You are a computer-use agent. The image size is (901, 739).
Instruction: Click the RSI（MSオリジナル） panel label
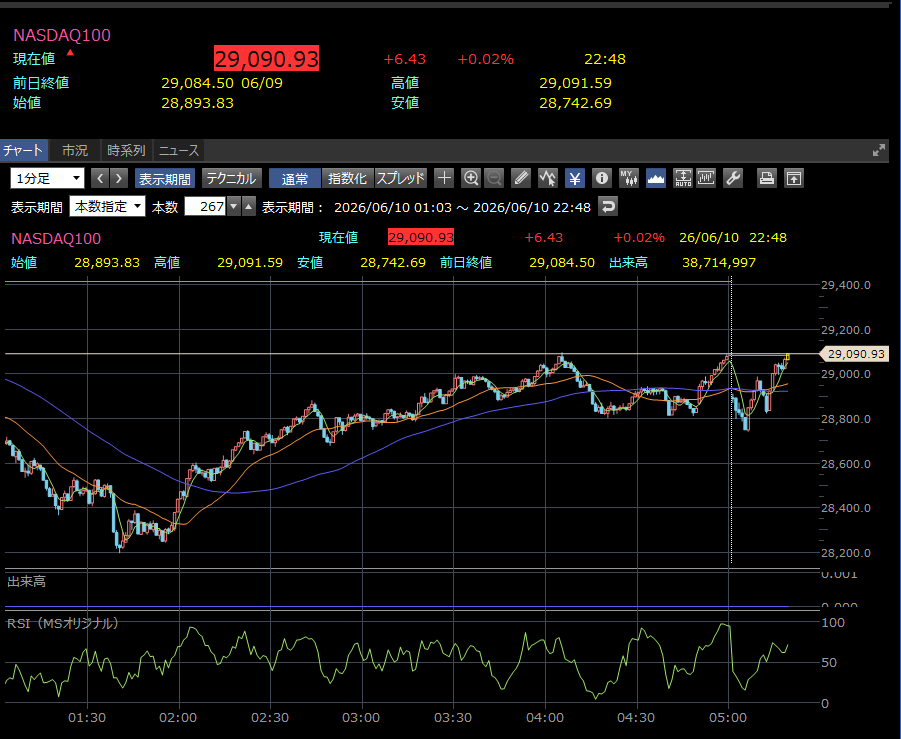point(63,623)
